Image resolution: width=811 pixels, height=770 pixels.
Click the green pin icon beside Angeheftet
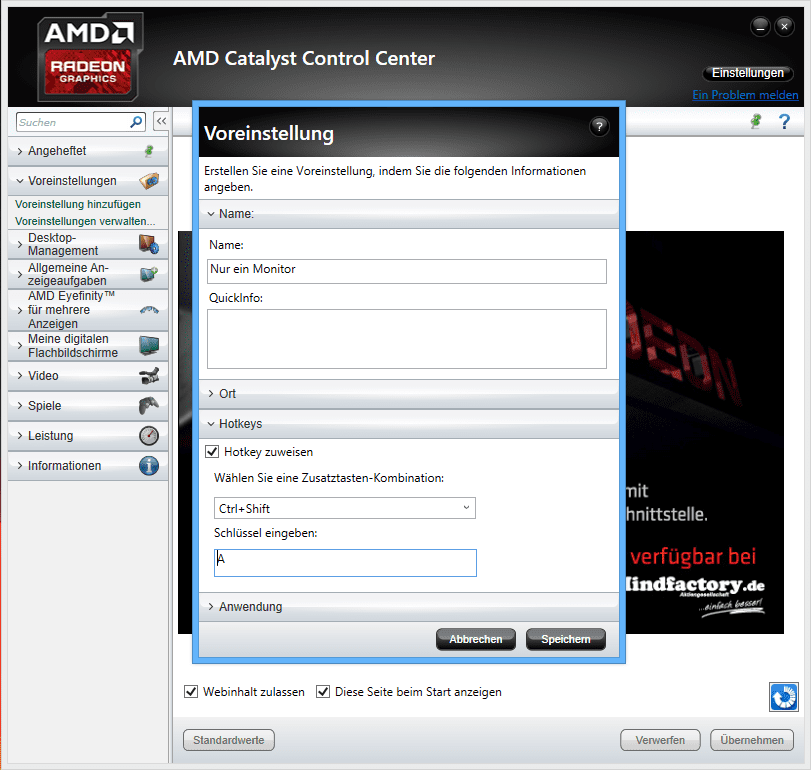[149, 151]
